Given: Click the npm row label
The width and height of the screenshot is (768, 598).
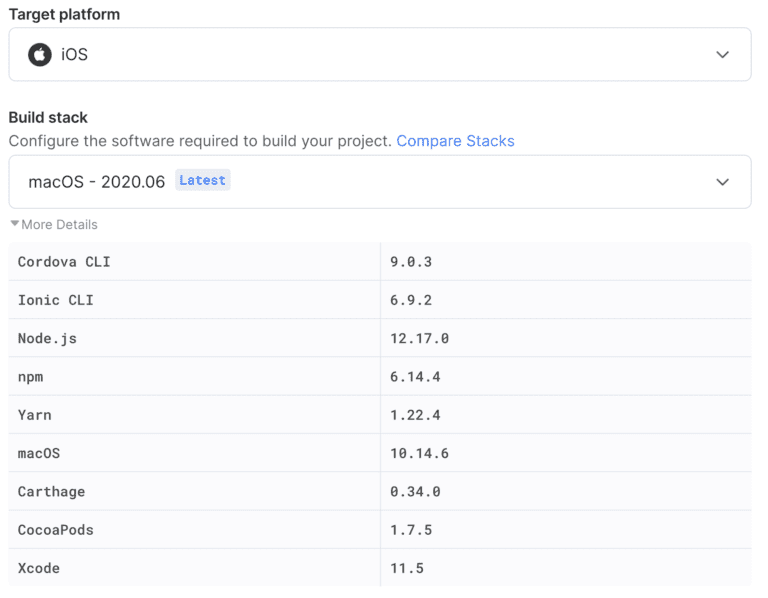Looking at the screenshot, I should point(31,378).
